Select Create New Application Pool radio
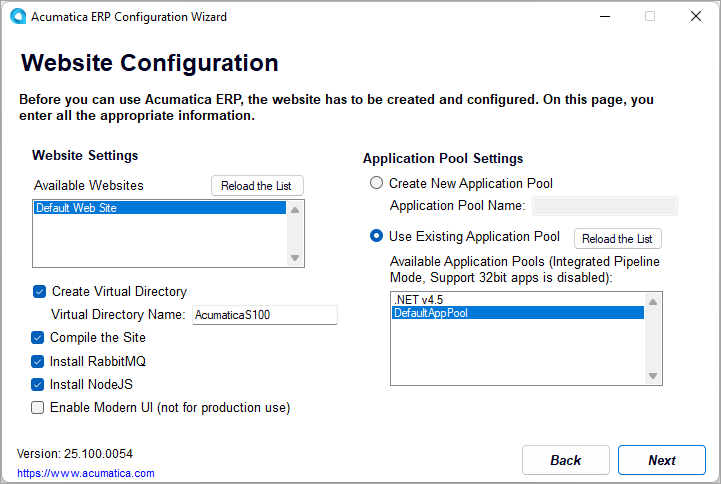The width and height of the screenshot is (721, 484). [x=376, y=183]
